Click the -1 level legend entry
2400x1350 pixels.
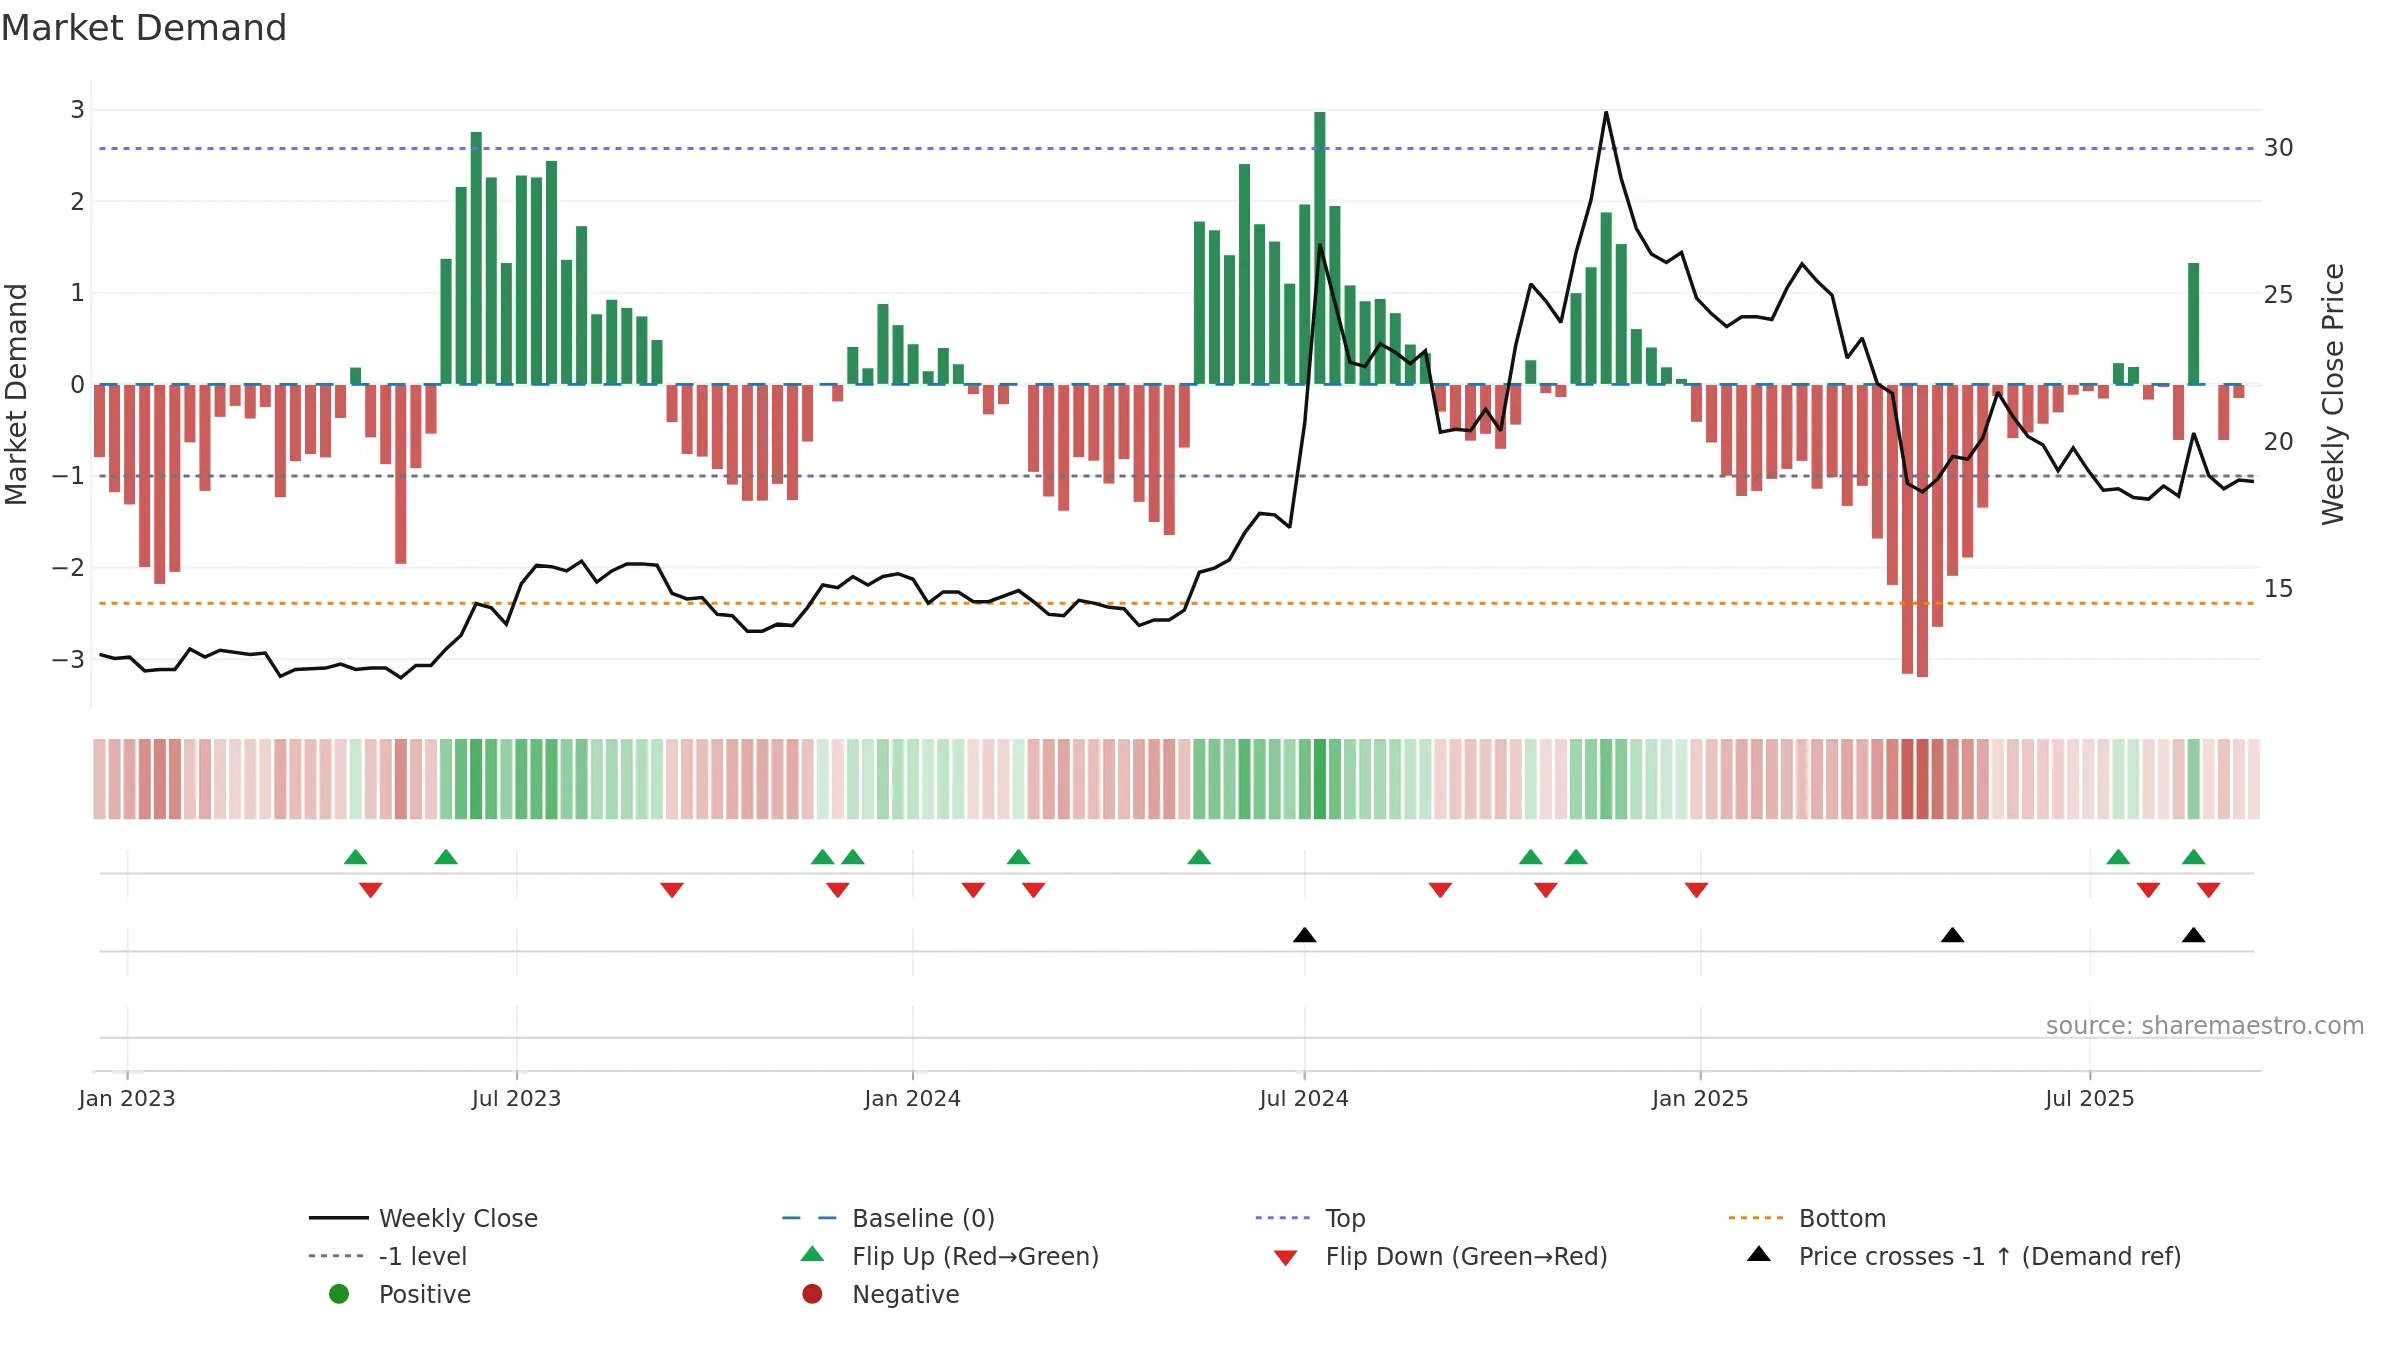388,1256
